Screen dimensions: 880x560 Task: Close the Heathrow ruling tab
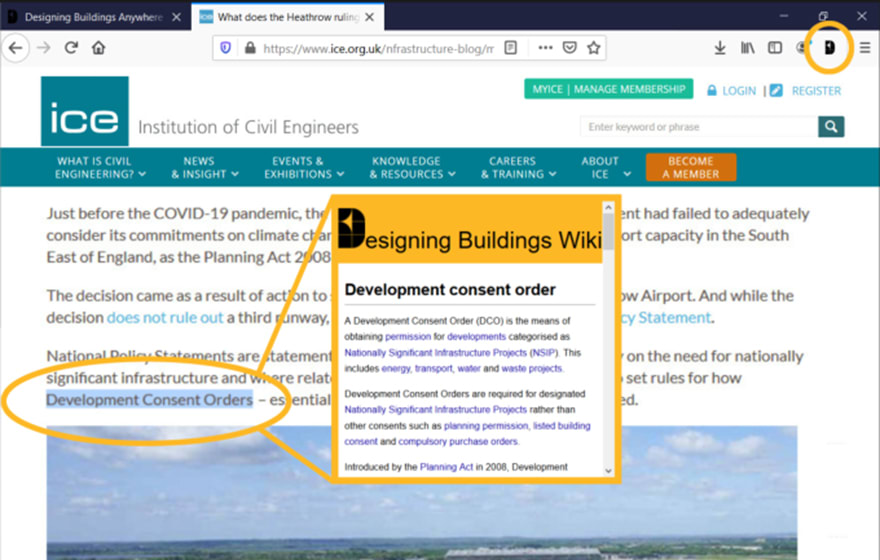(369, 17)
